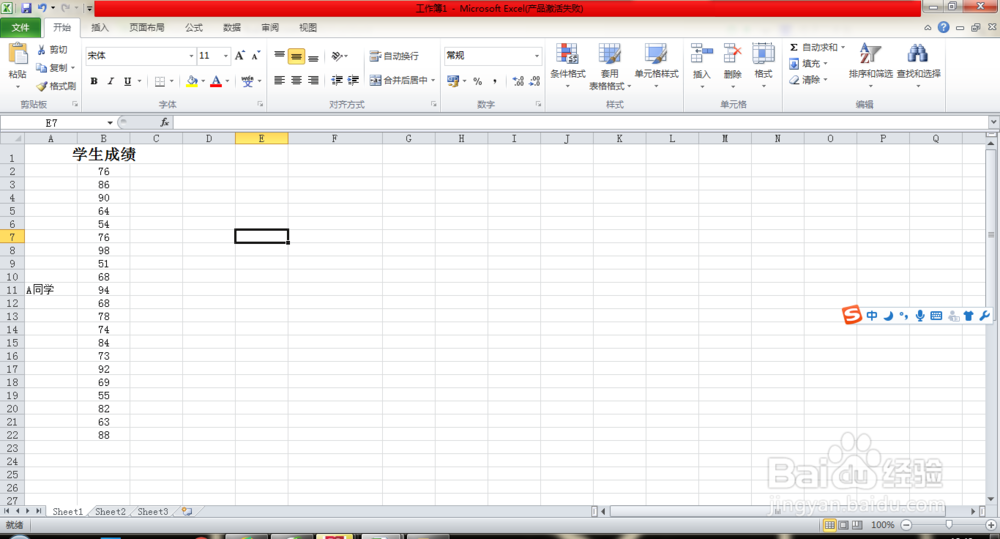Click the orientation text-angle icon

click(337, 56)
